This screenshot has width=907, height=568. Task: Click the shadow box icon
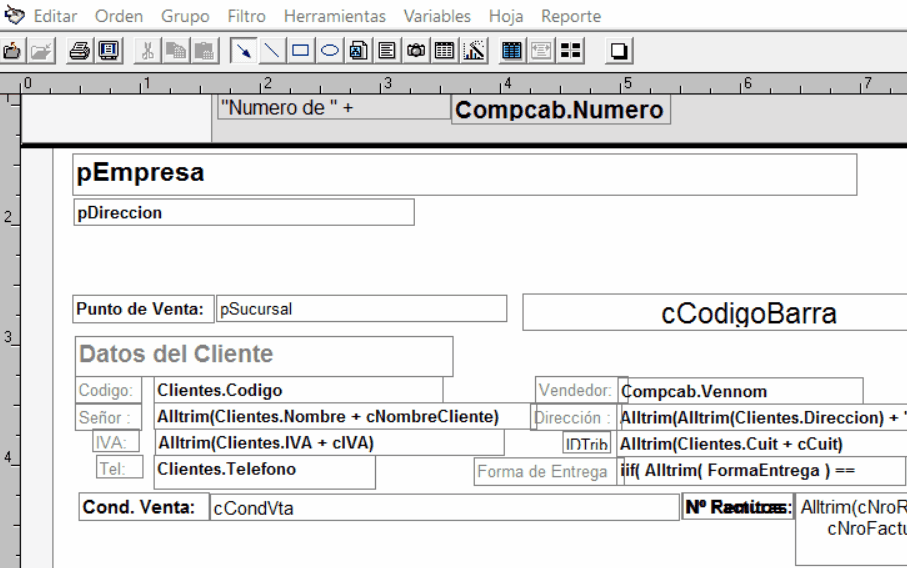click(x=619, y=51)
